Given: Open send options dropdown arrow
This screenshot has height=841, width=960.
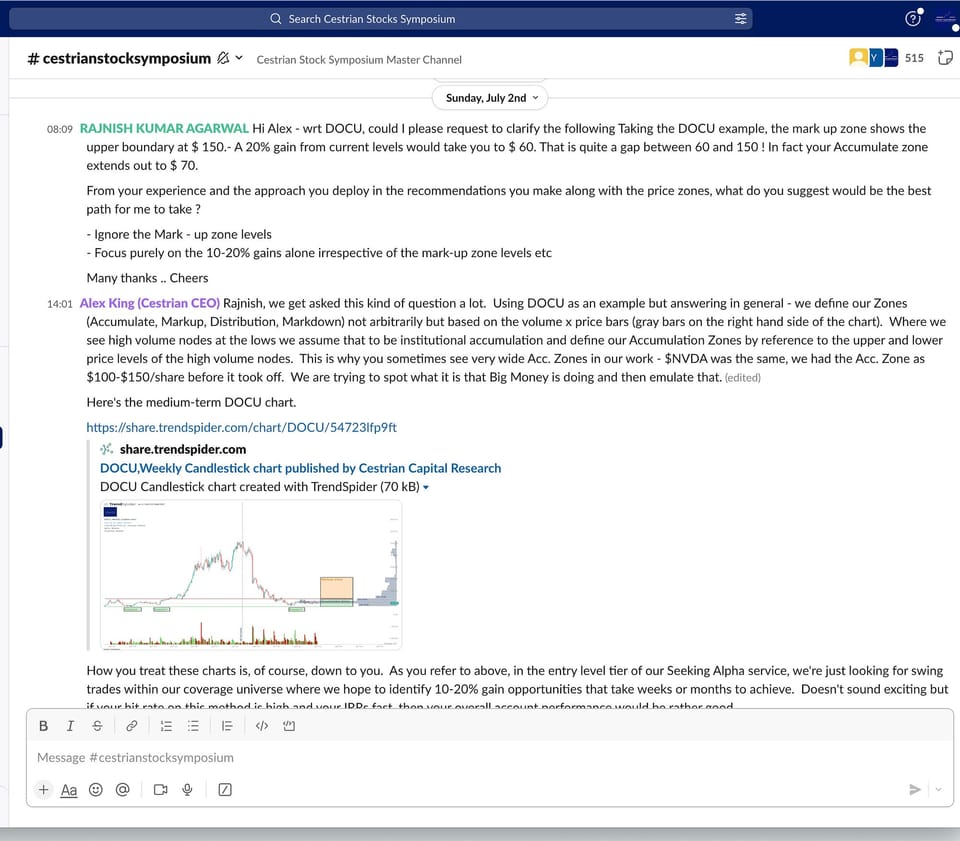Looking at the screenshot, I should [938, 790].
